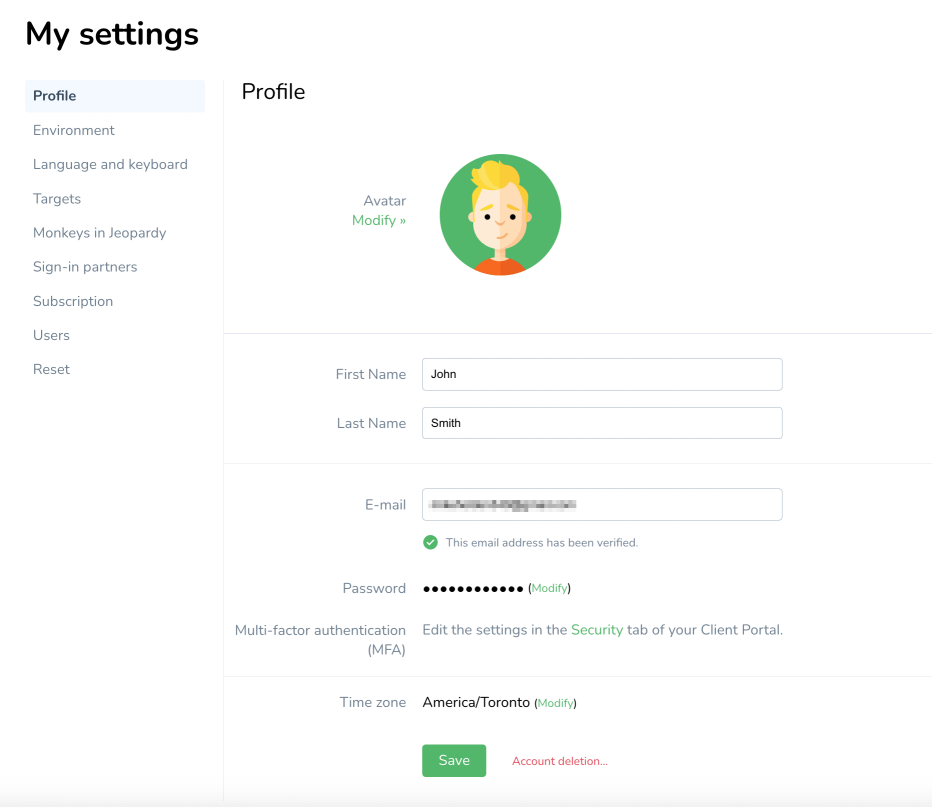932x807 pixels.
Task: Click into the E-mail field
Action: point(602,505)
